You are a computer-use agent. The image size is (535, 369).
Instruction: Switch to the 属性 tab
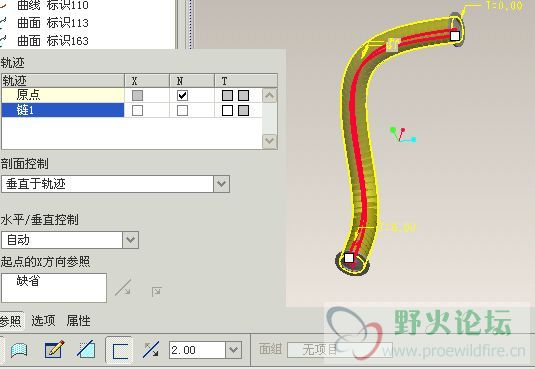(x=78, y=321)
